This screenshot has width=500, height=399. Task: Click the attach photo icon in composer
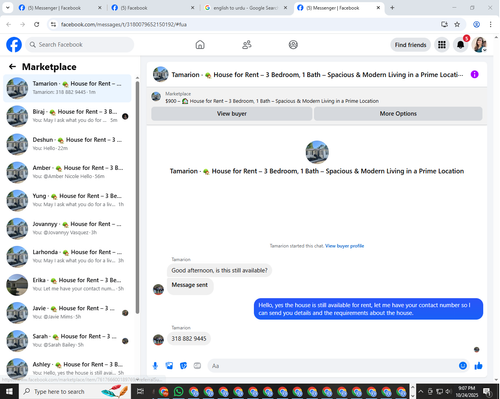point(169,366)
